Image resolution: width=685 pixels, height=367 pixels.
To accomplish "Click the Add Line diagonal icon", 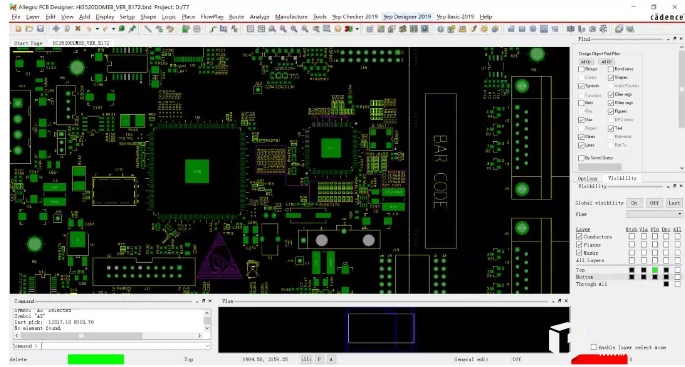I will (x=148, y=29).
